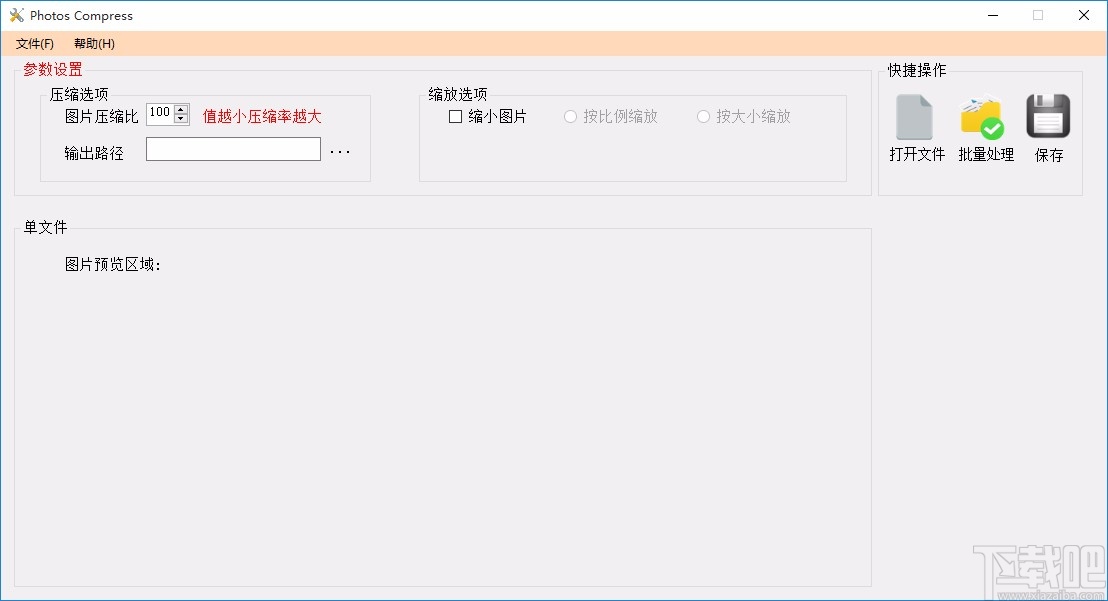Screen dimensions: 1108x601
Task: Select the 按比例缩放 radio button
Action: point(570,116)
